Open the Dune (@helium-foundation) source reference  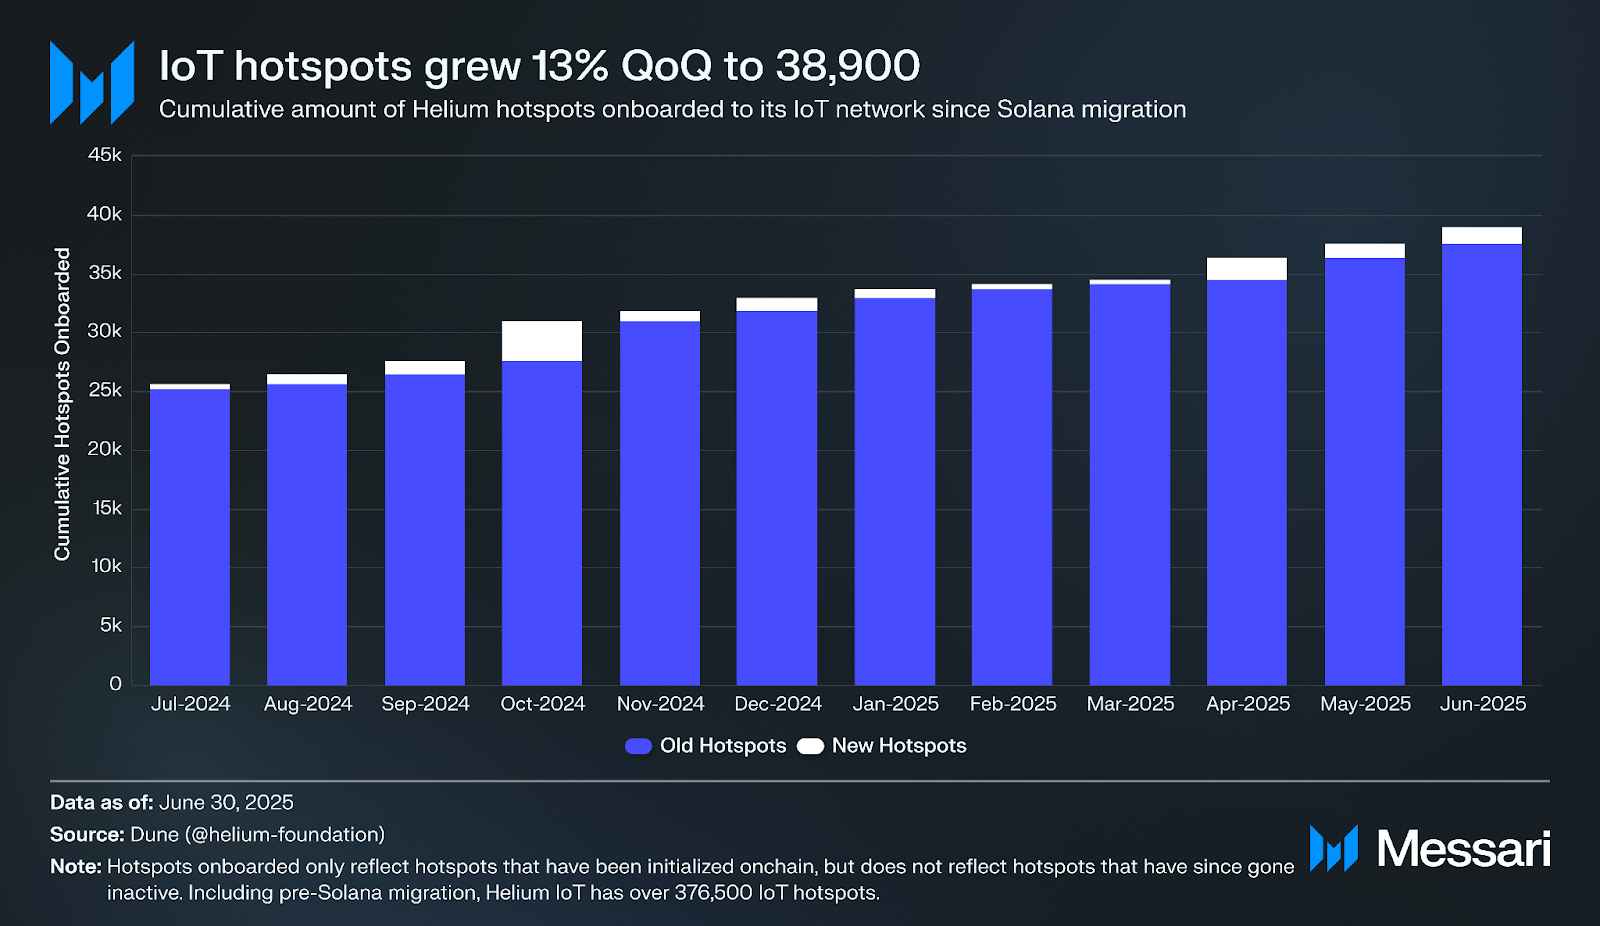(257, 834)
